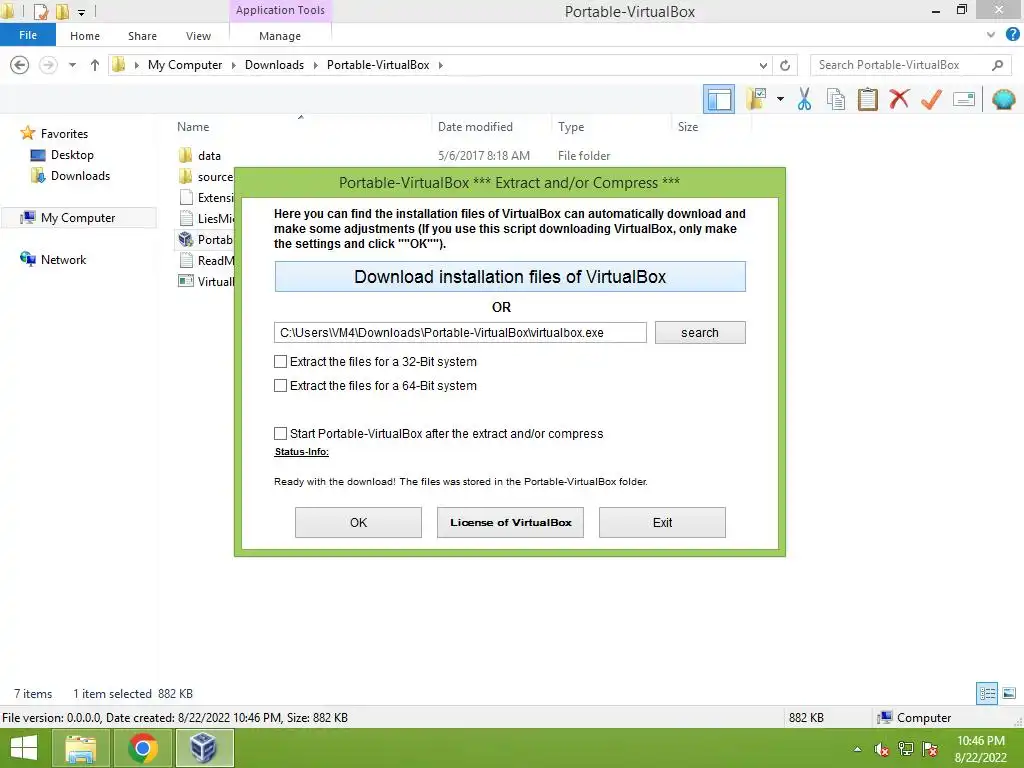Open the Manage ribbon tab
This screenshot has width=1024, height=768.
(280, 36)
